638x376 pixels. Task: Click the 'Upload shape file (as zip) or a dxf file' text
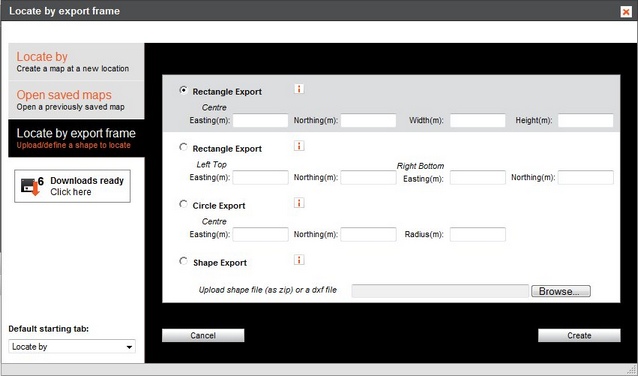click(x=268, y=290)
